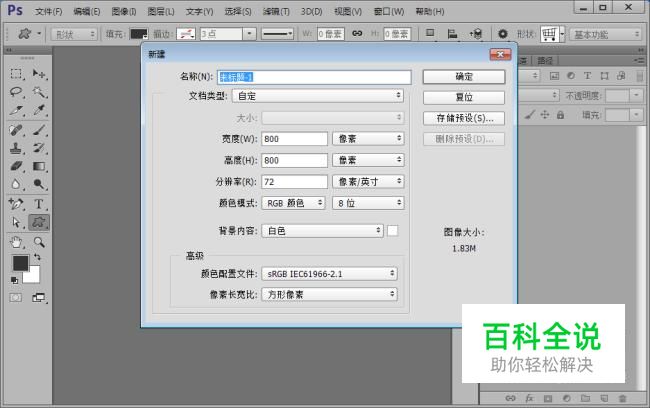Click the trash icon in layers panel

[x=622, y=398]
